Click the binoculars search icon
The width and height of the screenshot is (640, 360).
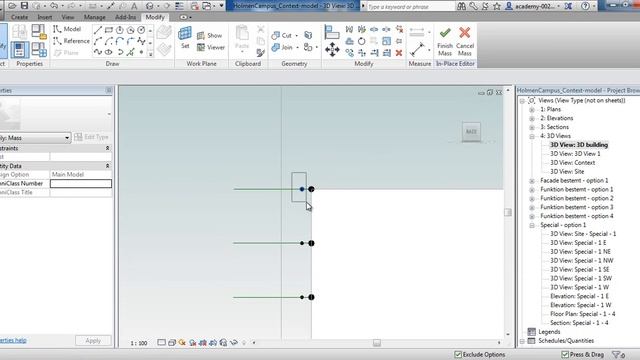coord(461,6)
